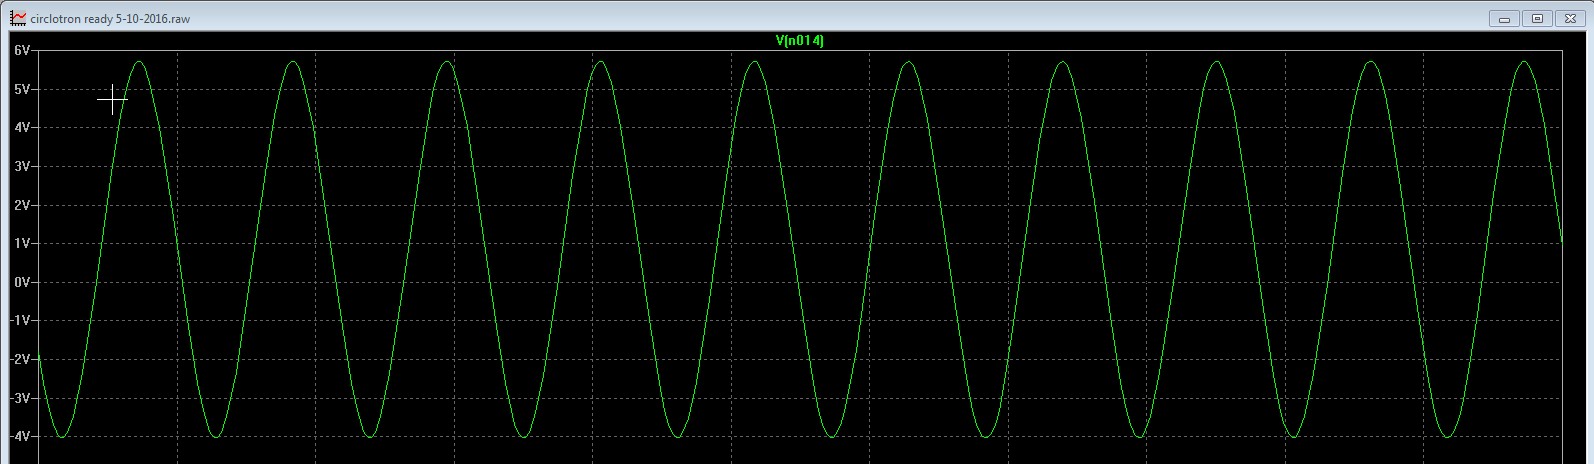Click the -4V axis label

20,437
